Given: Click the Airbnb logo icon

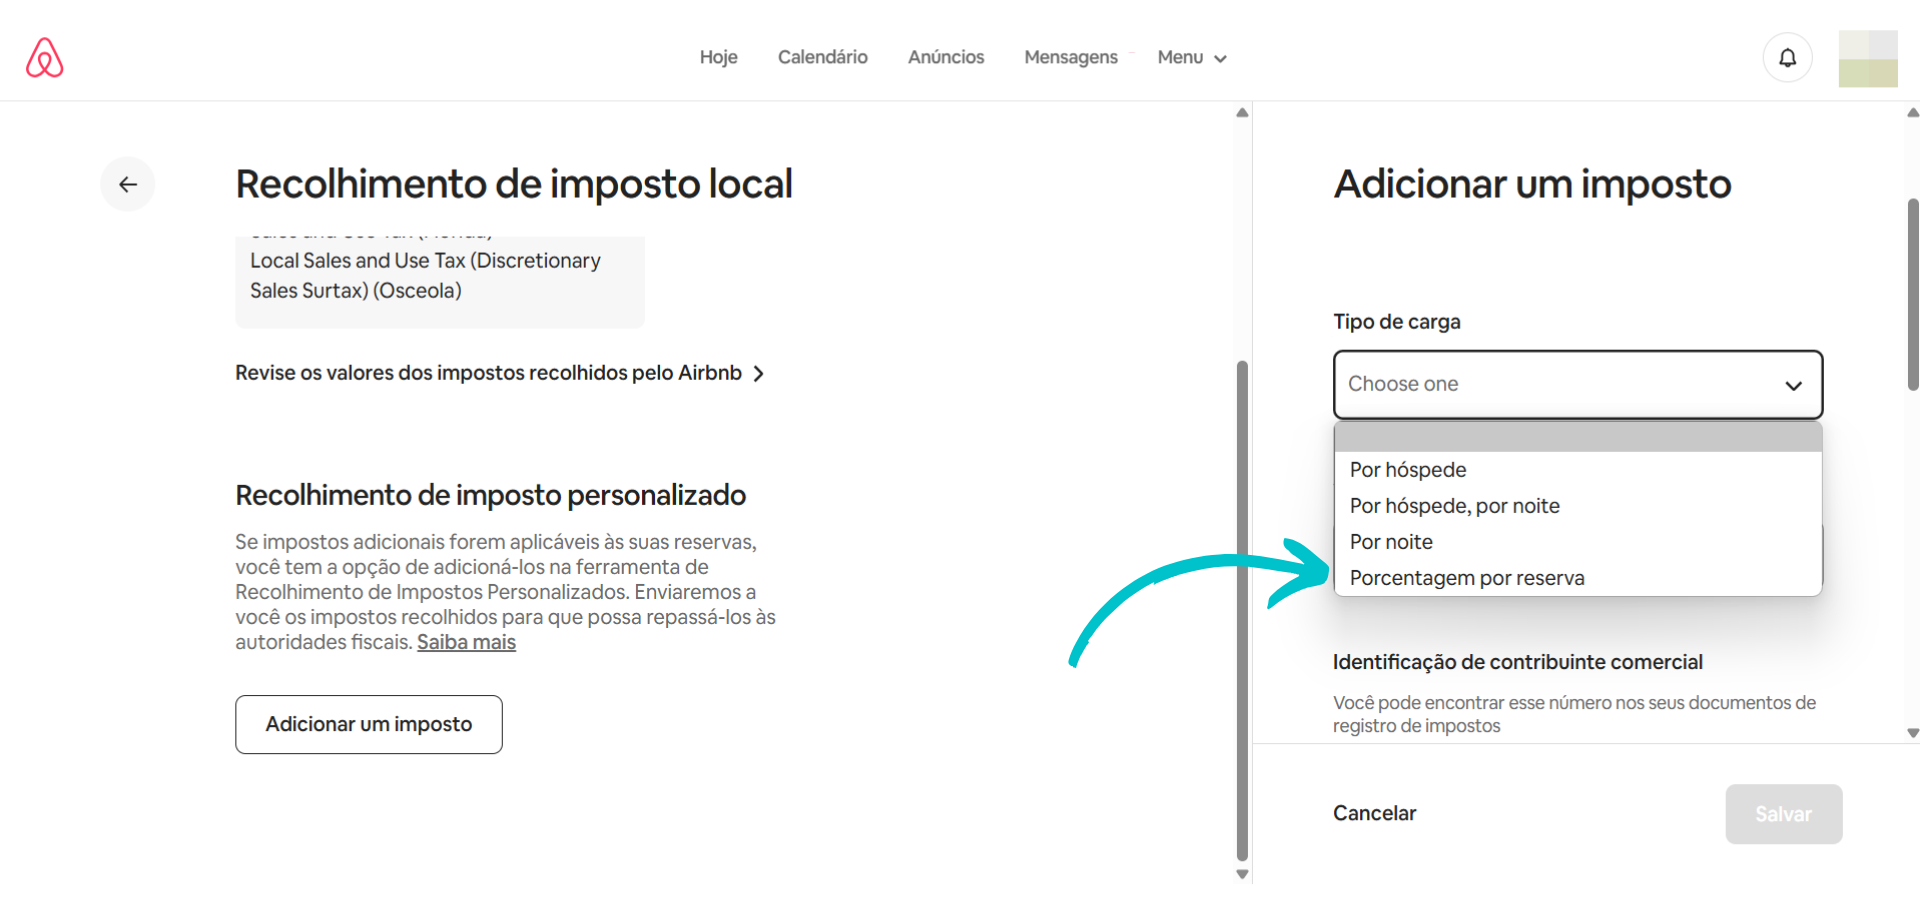Looking at the screenshot, I should pos(44,58).
